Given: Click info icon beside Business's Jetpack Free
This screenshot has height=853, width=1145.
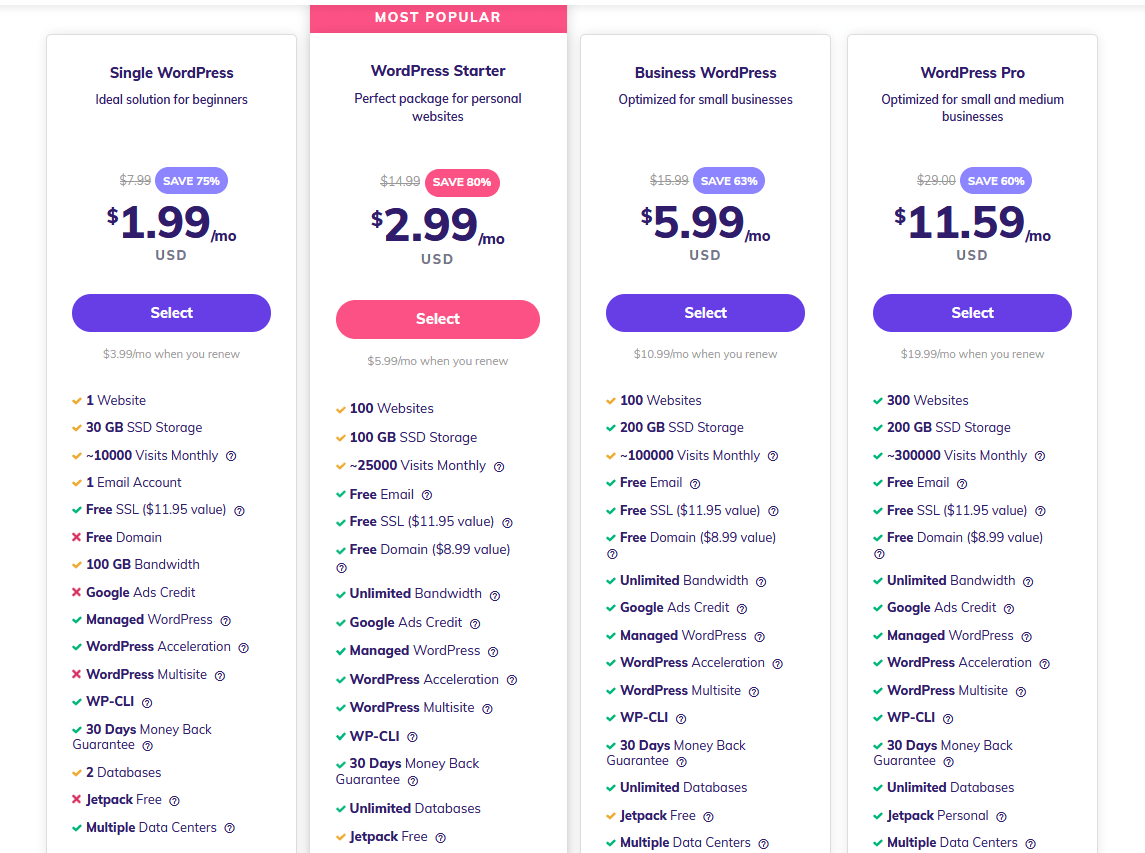Looking at the screenshot, I should click(708, 816).
